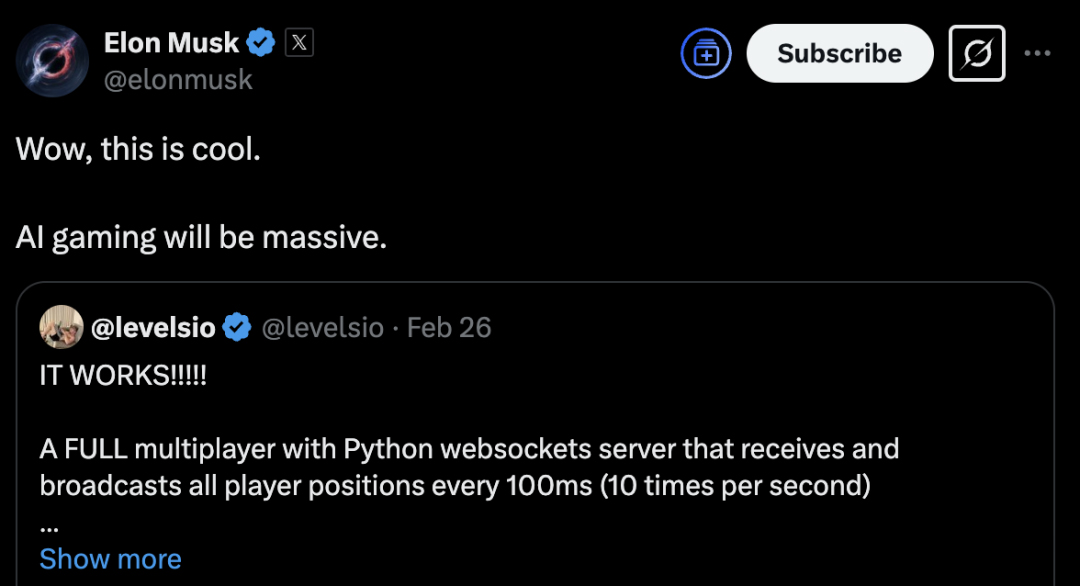
Task: Click levelsio's blue verified checkmark
Action: [238, 327]
